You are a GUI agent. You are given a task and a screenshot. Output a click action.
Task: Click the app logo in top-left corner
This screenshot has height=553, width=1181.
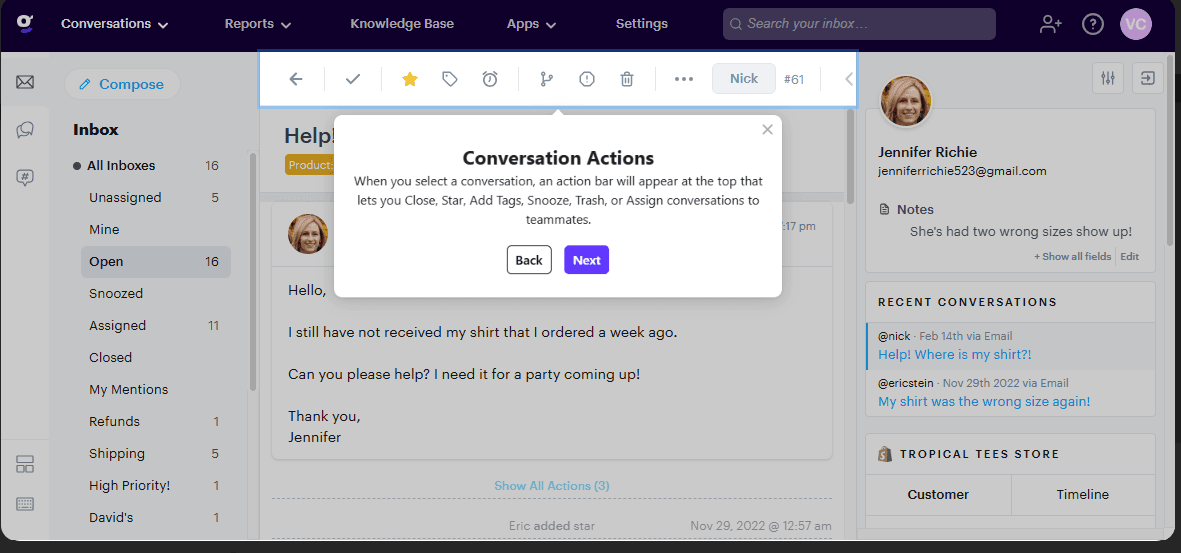24,24
